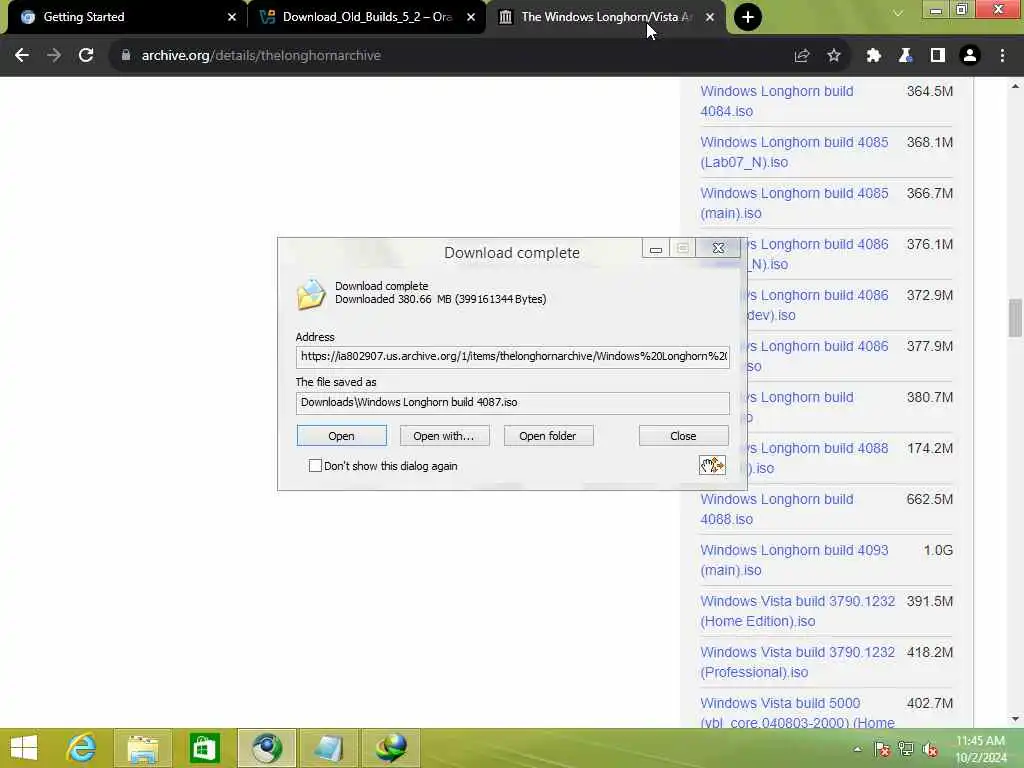Viewport: 1024px width, 768px height.
Task: Click the dialog title bar X button
Action: pyautogui.click(x=718, y=248)
